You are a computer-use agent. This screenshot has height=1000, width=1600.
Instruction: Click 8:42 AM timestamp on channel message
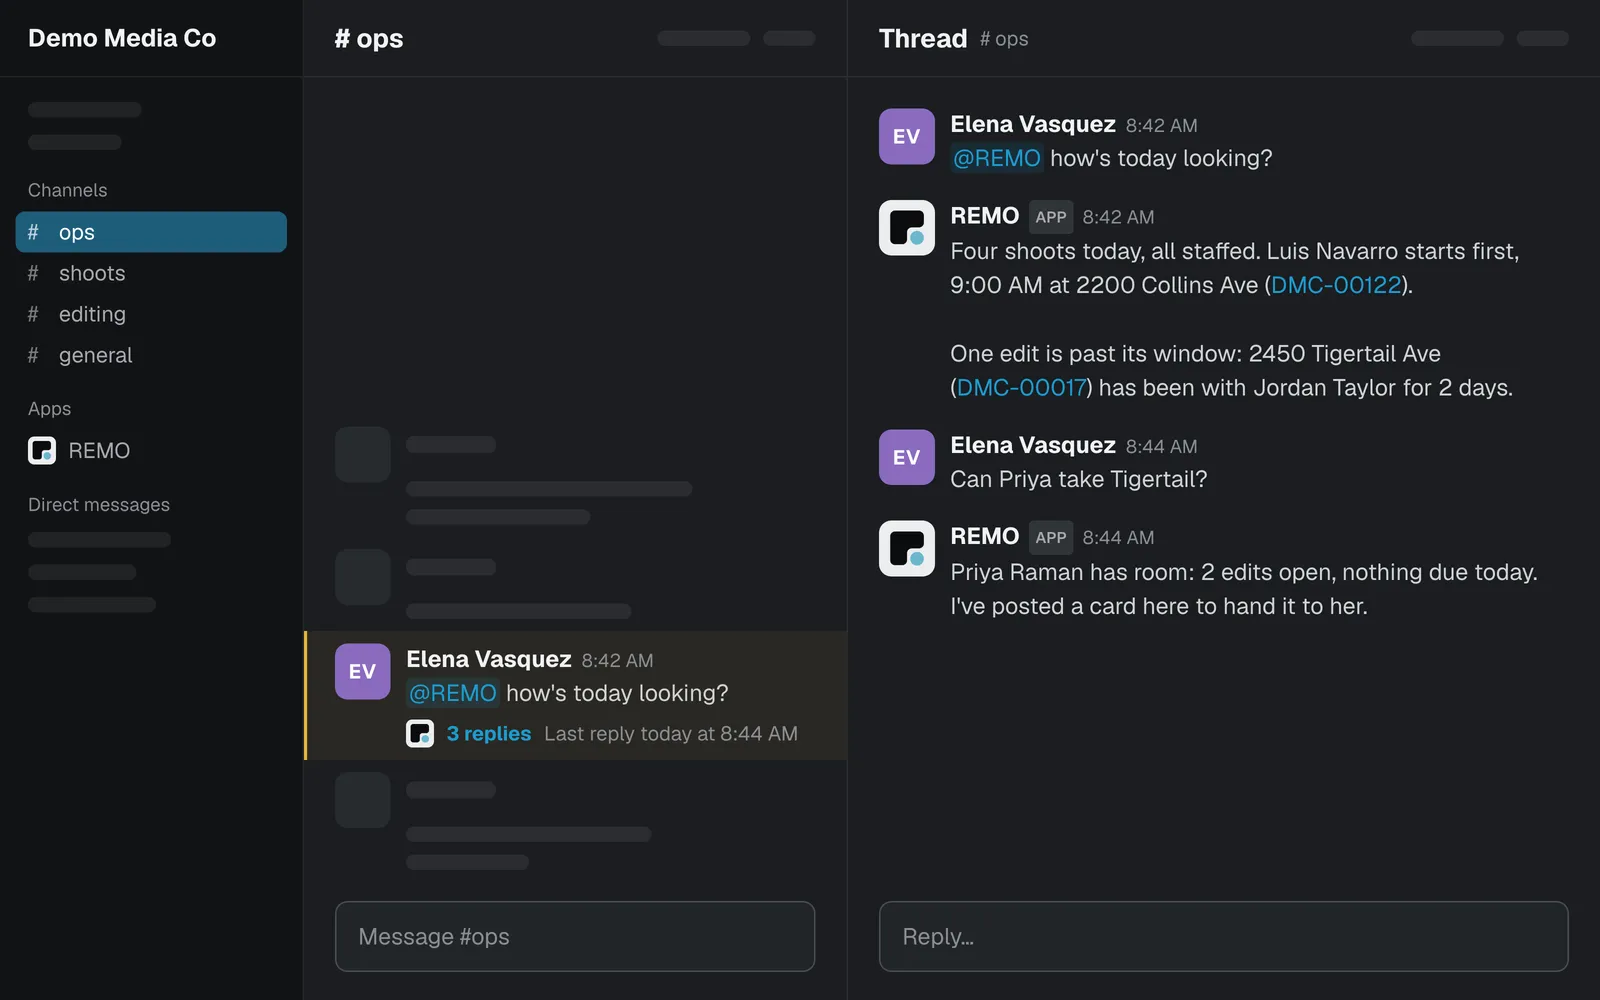(x=617, y=661)
